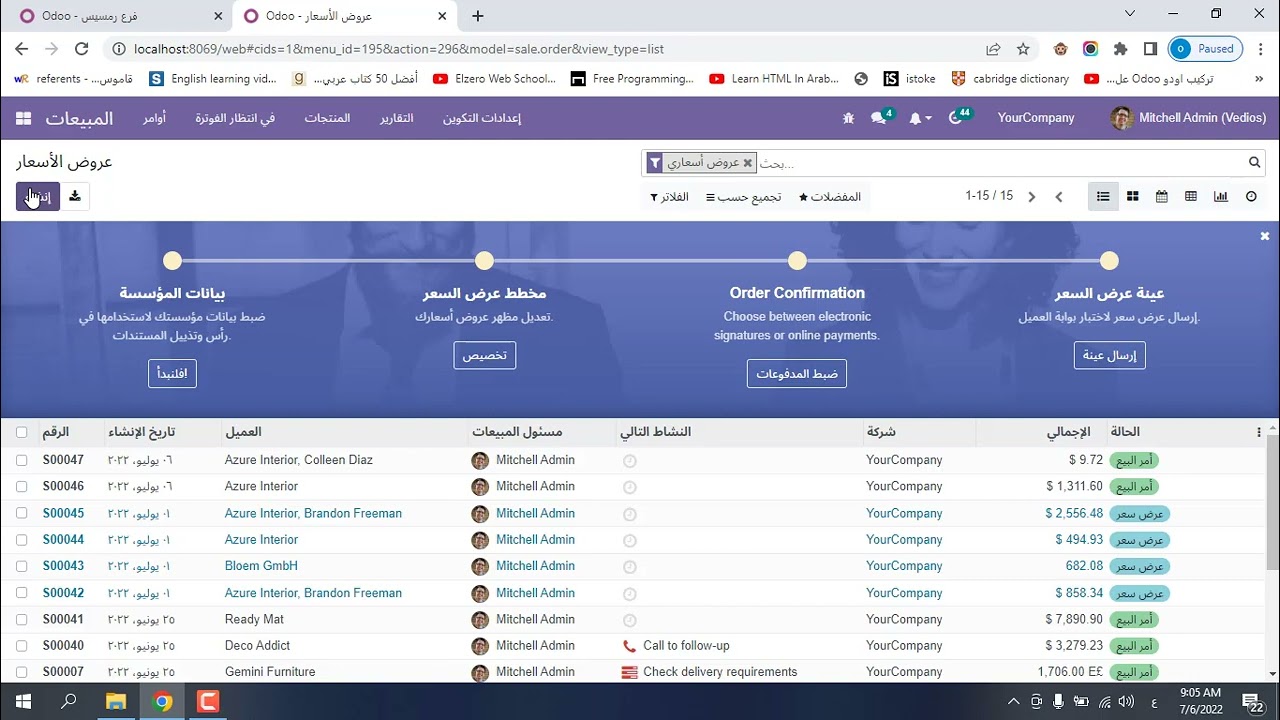Viewport: 1280px width, 720px height.
Task: Tick the checkbox for order S00046
Action: coord(21,486)
